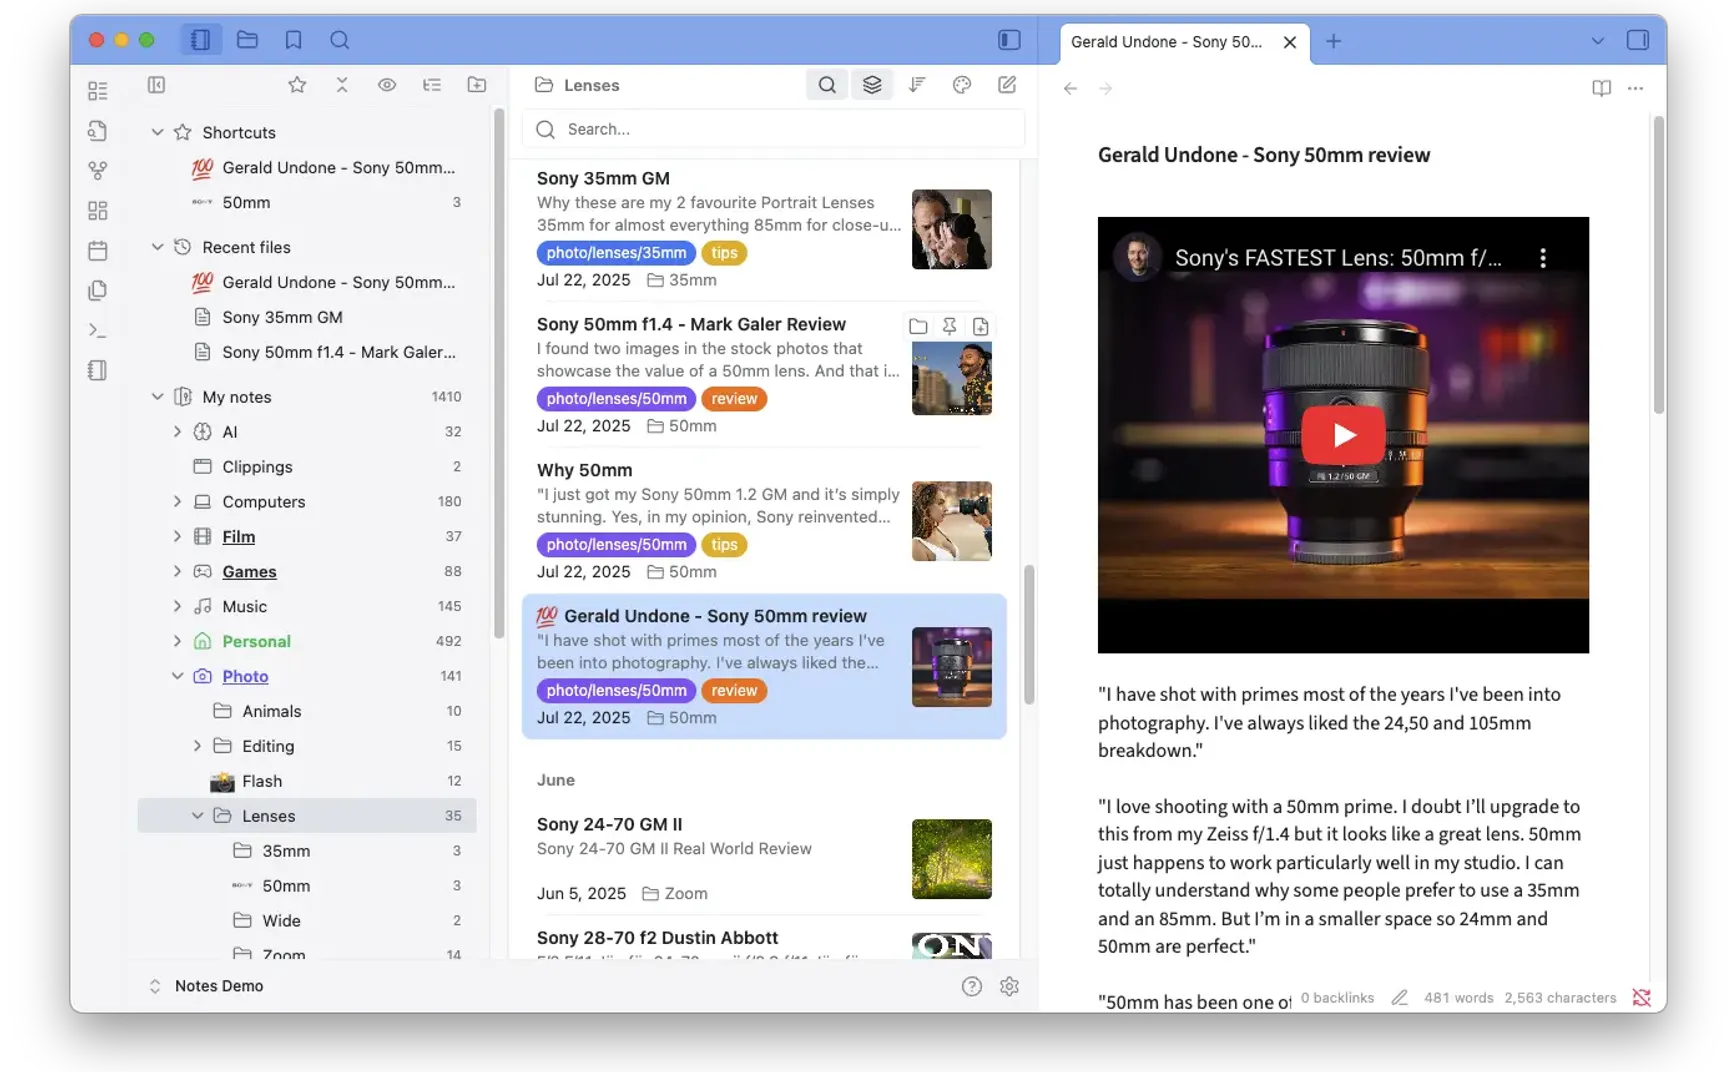The width and height of the screenshot is (1736, 1072).
Task: Expand the Computers folder
Action: click(177, 501)
